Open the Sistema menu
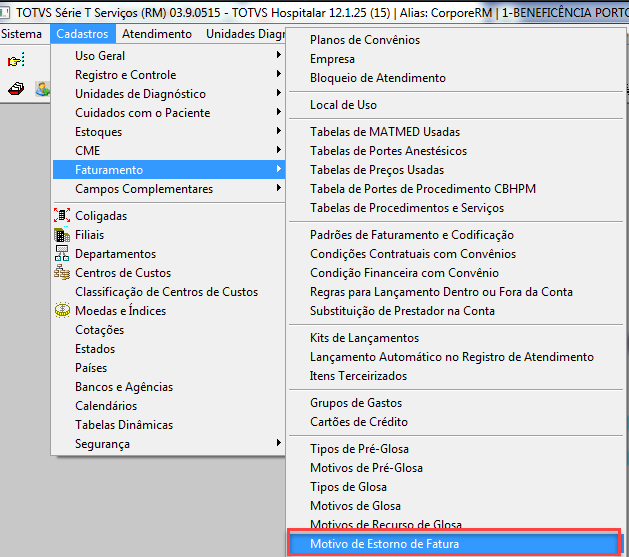 21,34
